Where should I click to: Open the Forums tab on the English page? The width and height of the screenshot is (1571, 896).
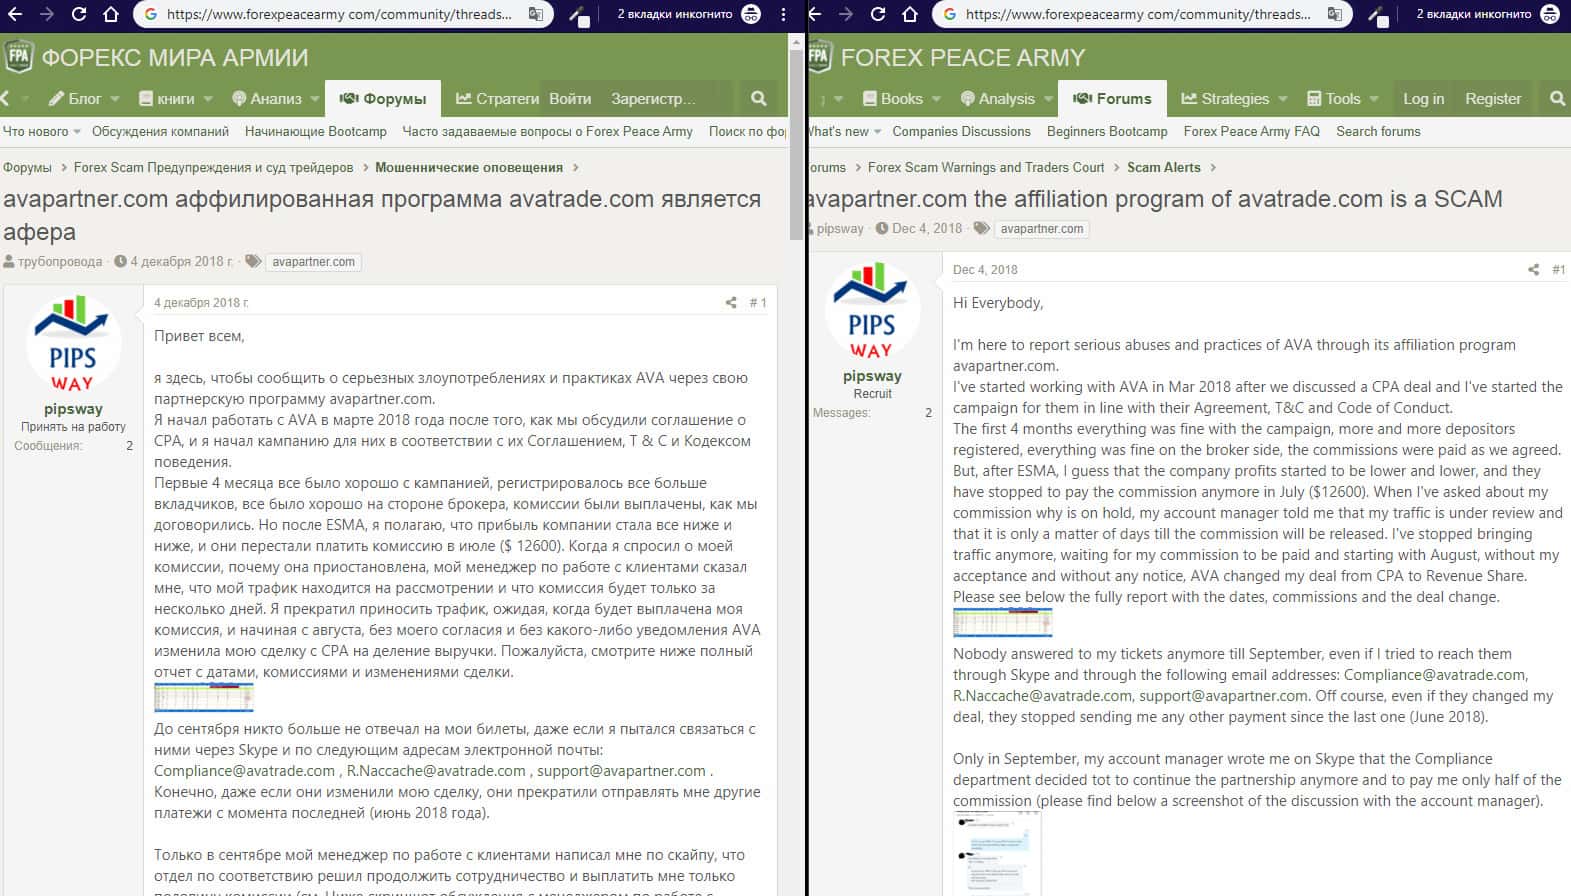coord(1112,99)
